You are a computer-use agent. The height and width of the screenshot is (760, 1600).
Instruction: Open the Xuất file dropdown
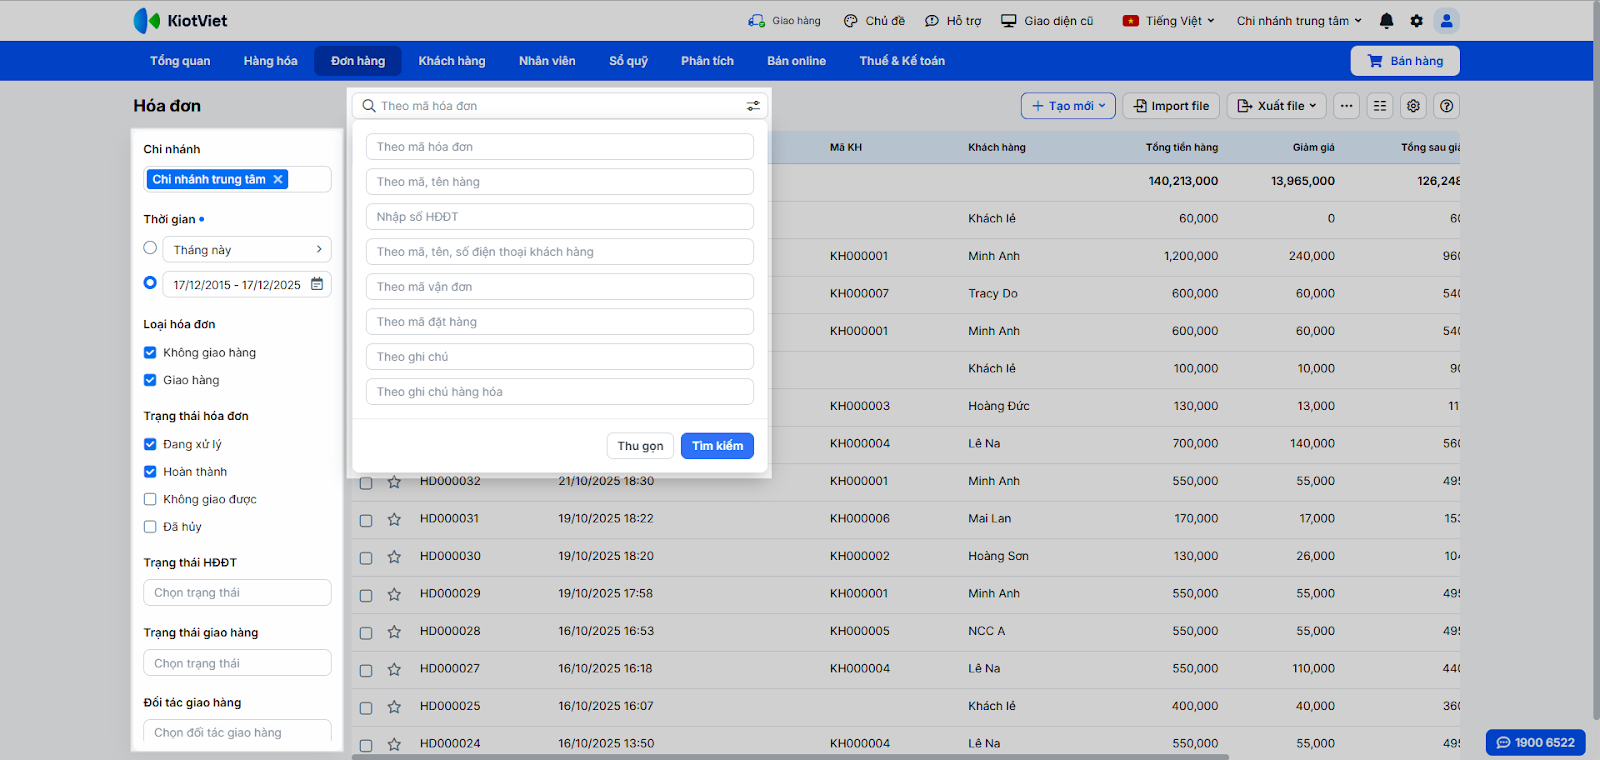[1276, 106]
